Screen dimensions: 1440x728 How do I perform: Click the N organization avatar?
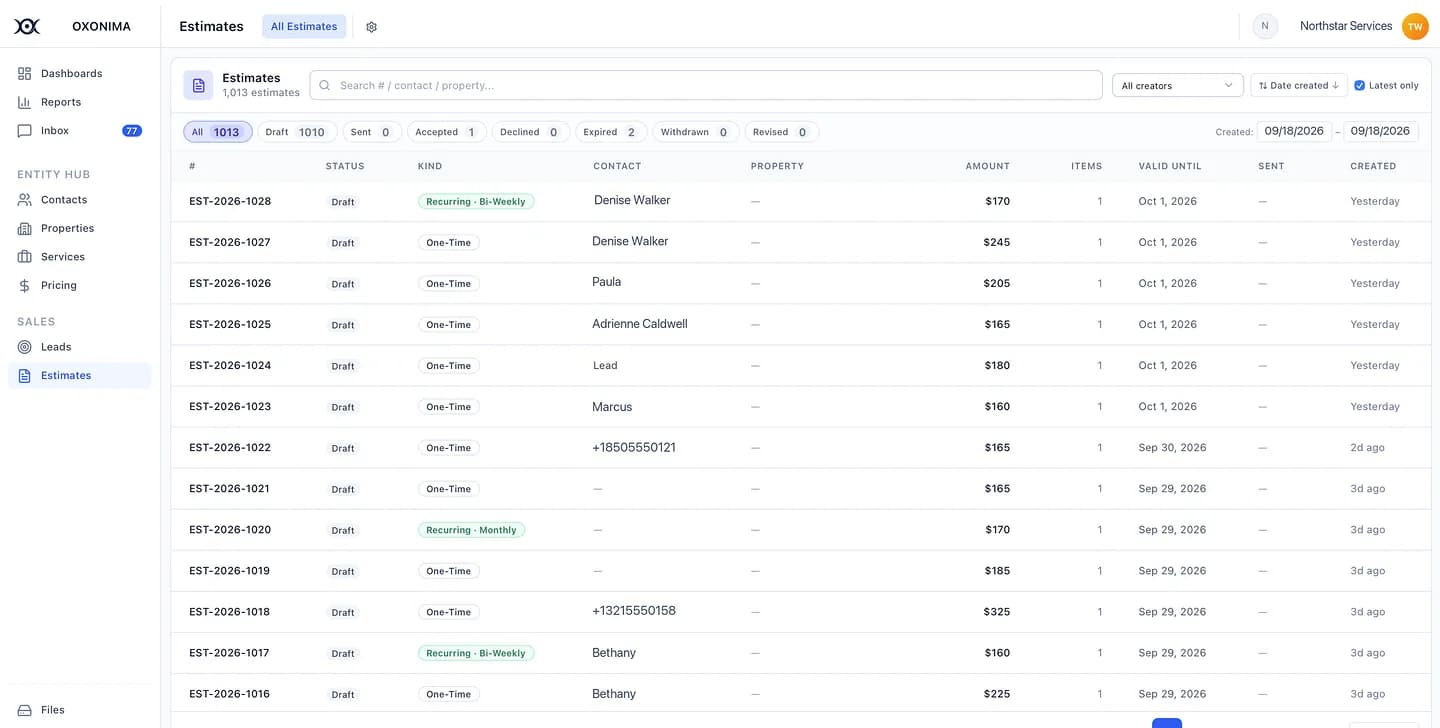click(1265, 26)
